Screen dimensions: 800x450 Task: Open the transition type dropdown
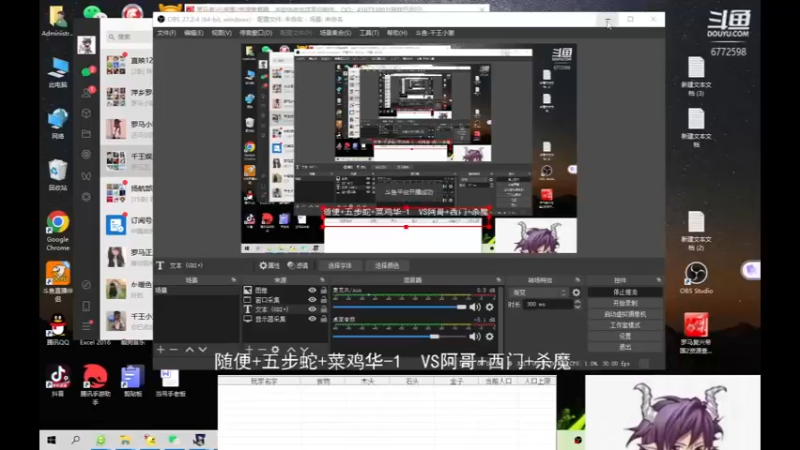tap(538, 293)
